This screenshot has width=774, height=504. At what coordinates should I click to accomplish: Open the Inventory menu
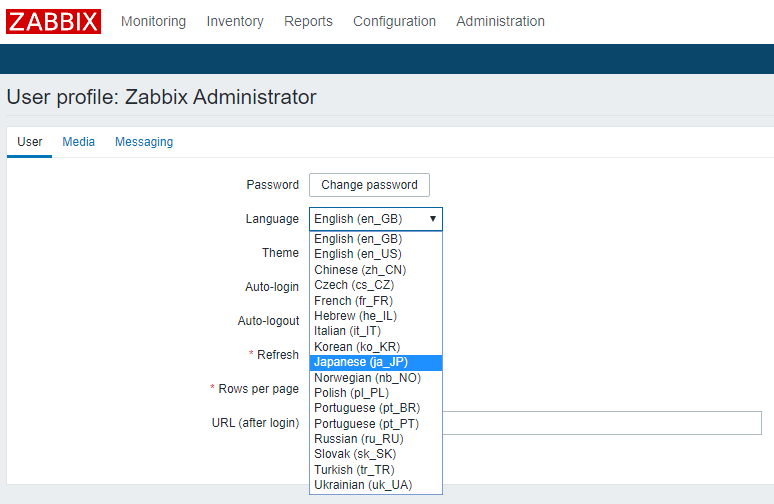[235, 21]
